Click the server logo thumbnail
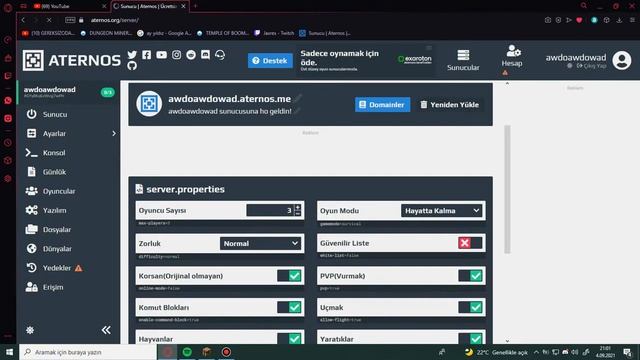The image size is (640, 360). coord(149,104)
